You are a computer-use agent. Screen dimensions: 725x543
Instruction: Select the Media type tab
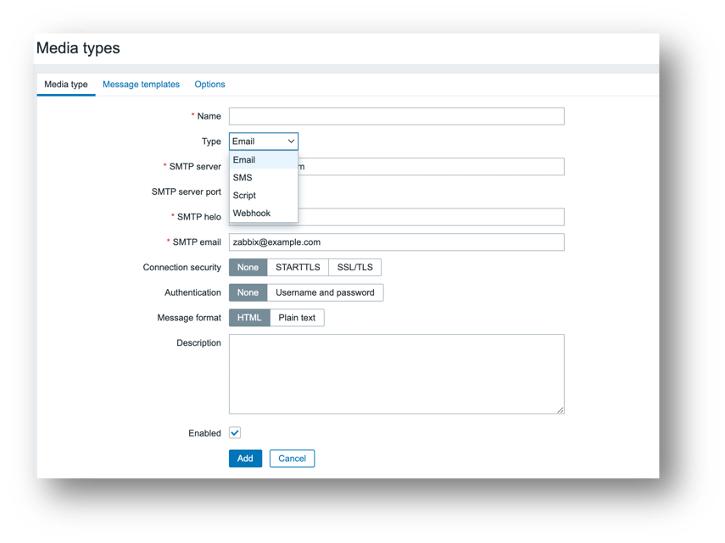tap(66, 85)
